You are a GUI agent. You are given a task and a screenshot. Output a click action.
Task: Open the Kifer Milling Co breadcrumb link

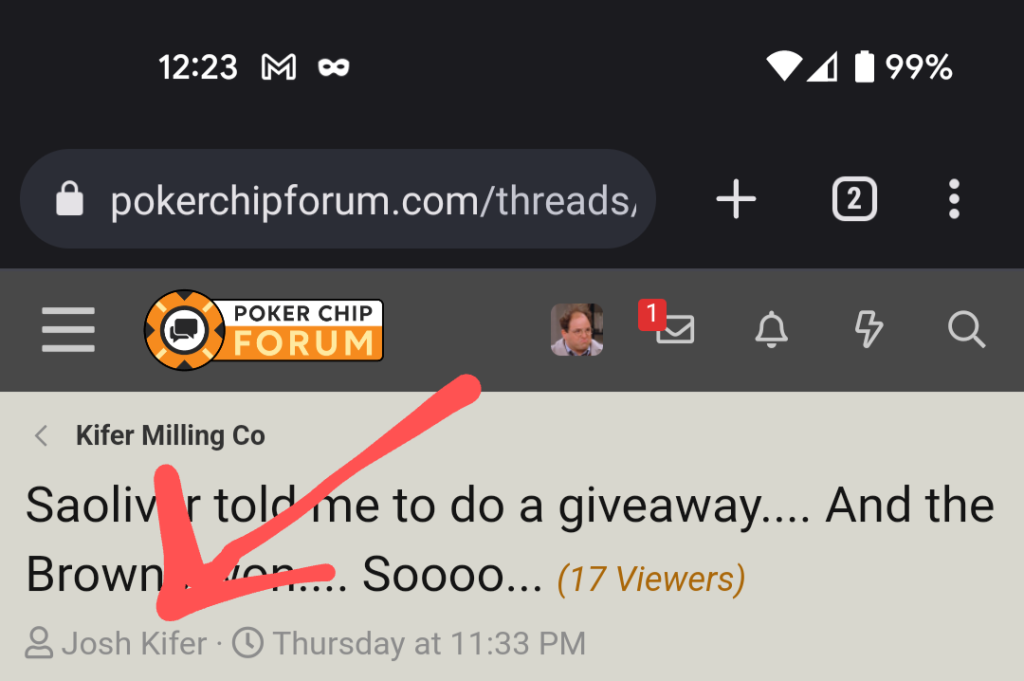tap(170, 436)
